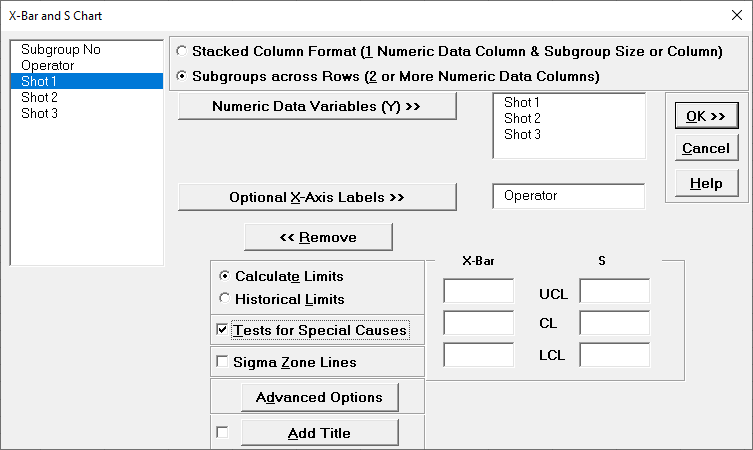Select Stacked Column Format radio option
753x450 pixels.
tap(180, 51)
